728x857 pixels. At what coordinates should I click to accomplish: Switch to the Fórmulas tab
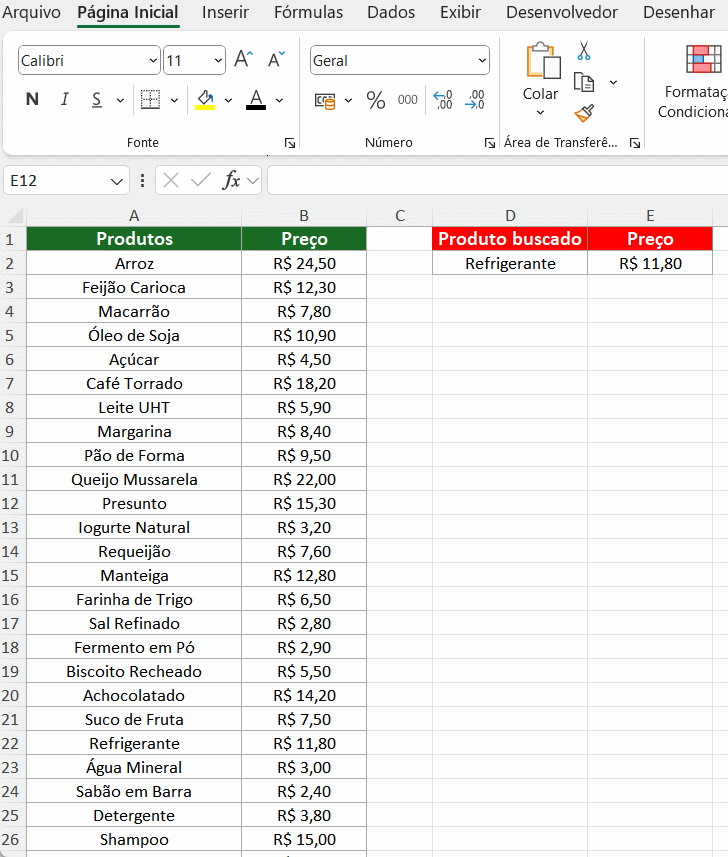[x=308, y=13]
